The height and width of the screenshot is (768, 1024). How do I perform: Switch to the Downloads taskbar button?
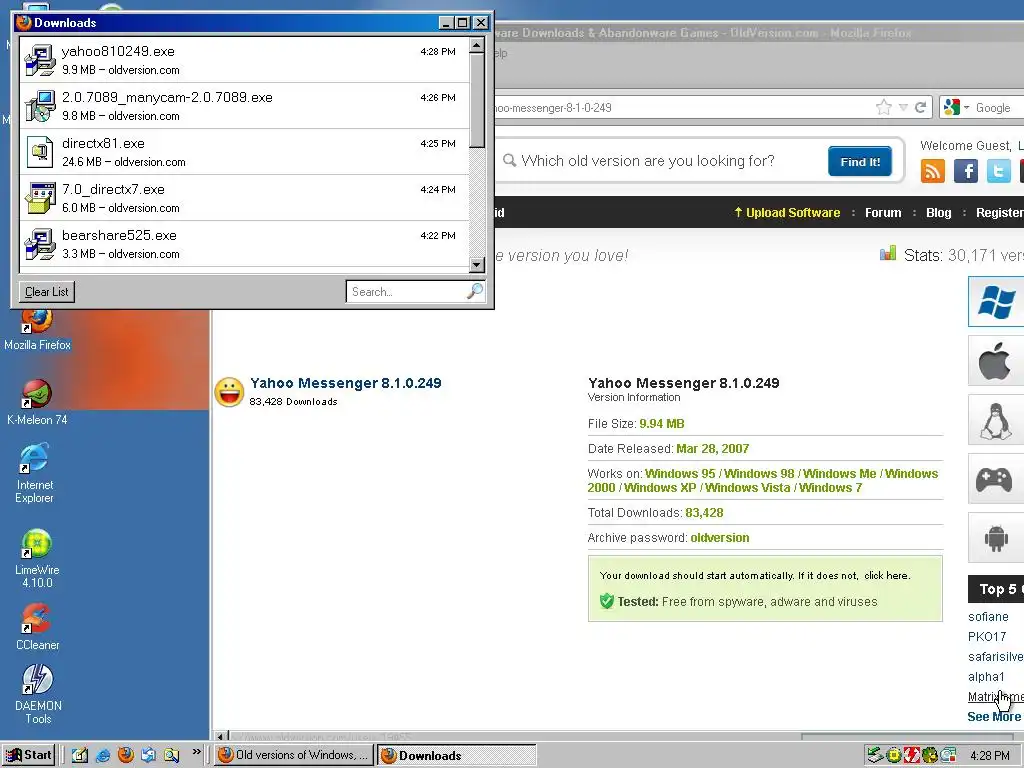coord(456,755)
